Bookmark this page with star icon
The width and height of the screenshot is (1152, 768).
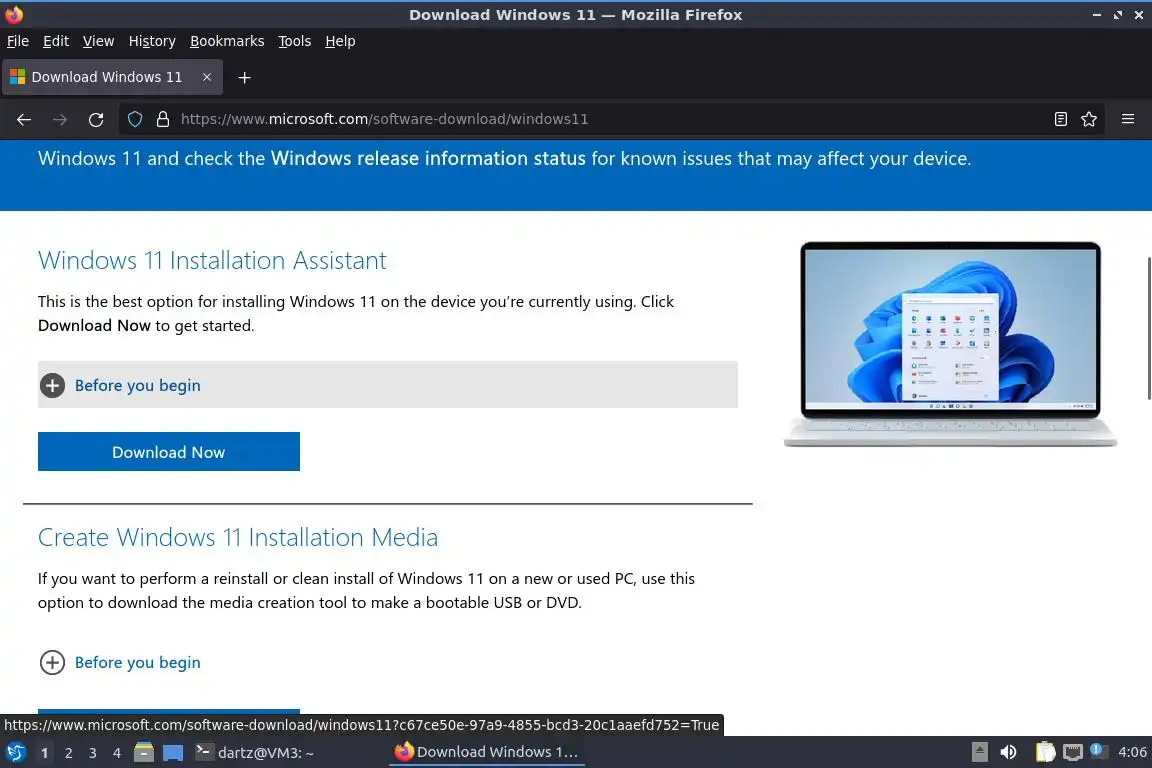[x=1089, y=119]
